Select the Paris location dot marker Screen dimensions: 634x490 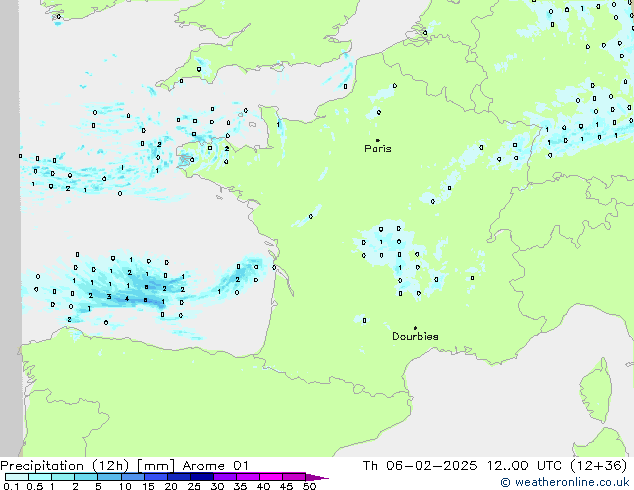[x=378, y=140]
